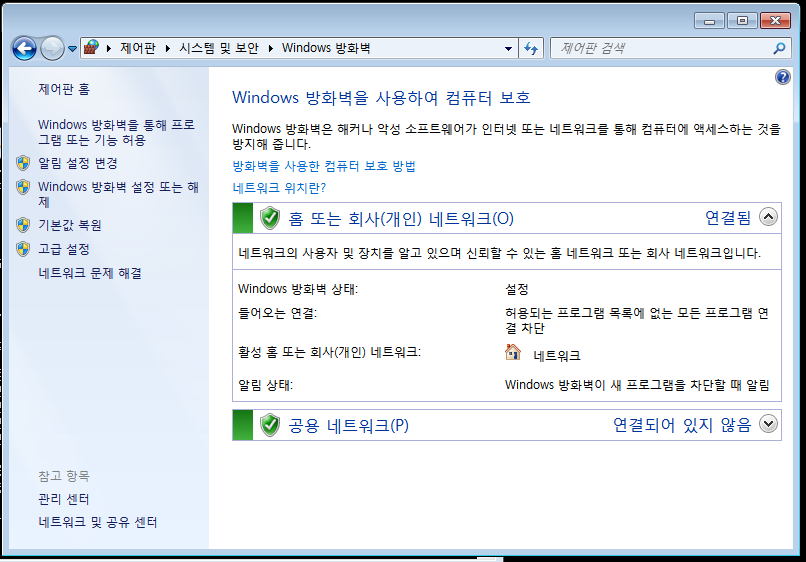The width and height of the screenshot is (806, 562).
Task: Select 제어판 in the breadcrumb path
Action: click(138, 48)
